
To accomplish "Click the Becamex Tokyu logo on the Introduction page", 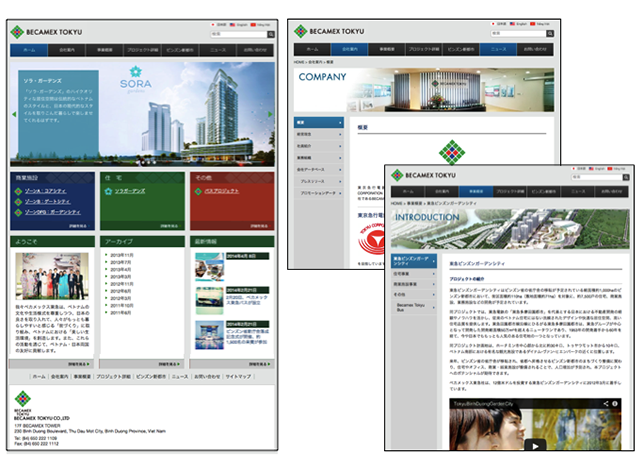I will coord(423,175).
